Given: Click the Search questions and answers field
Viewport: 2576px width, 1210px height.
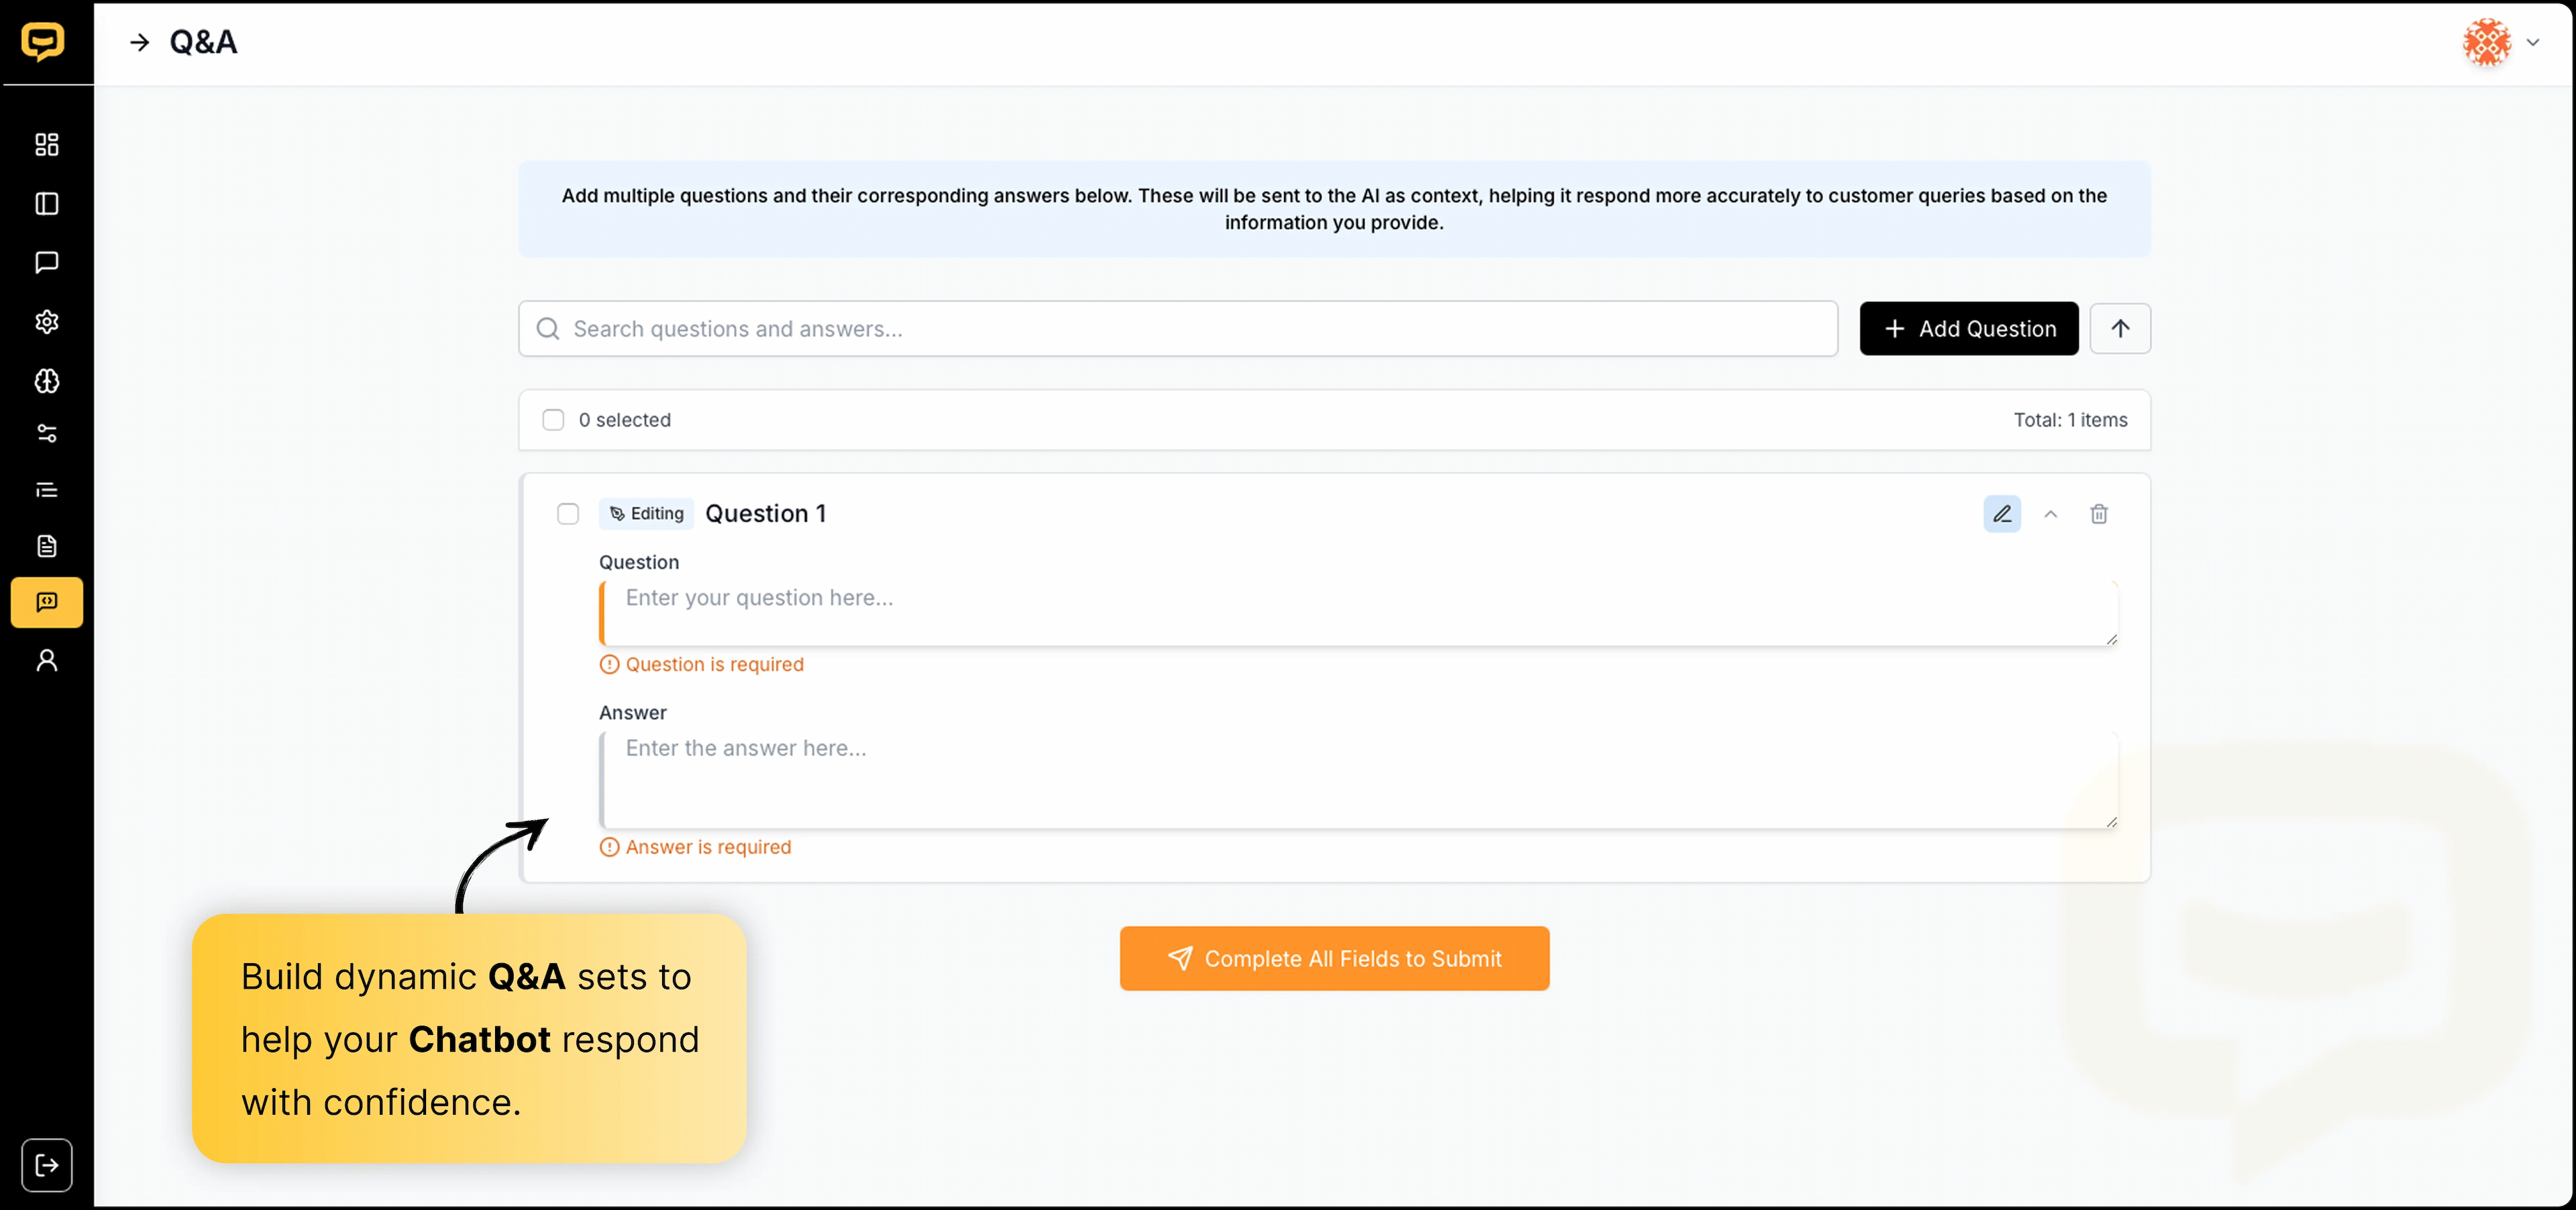Looking at the screenshot, I should (x=1178, y=329).
